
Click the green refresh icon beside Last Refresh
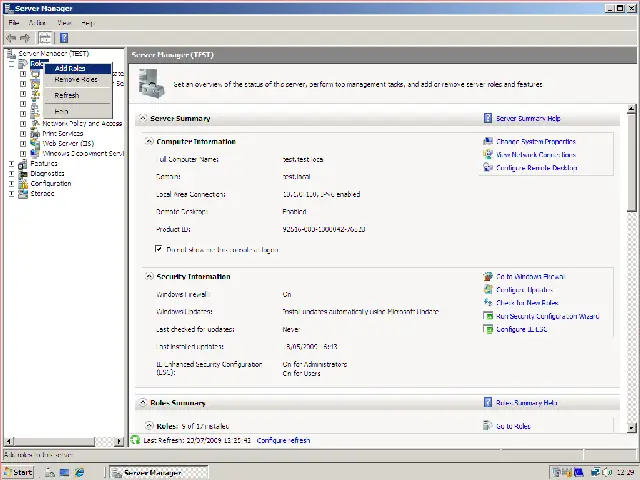click(135, 440)
